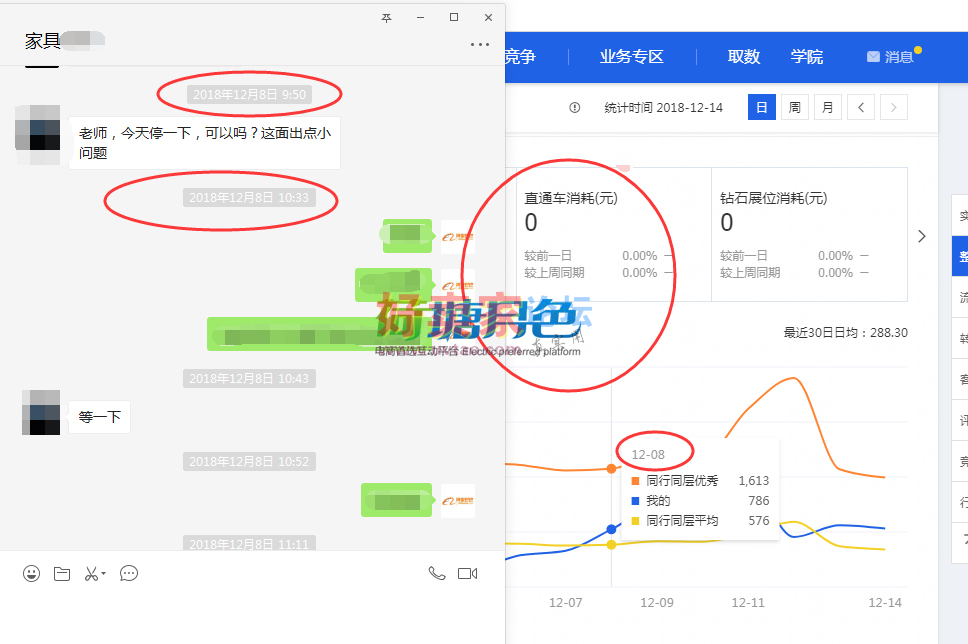This screenshot has width=968, height=644.
Task: Go to previous date period
Action: [x=860, y=108]
